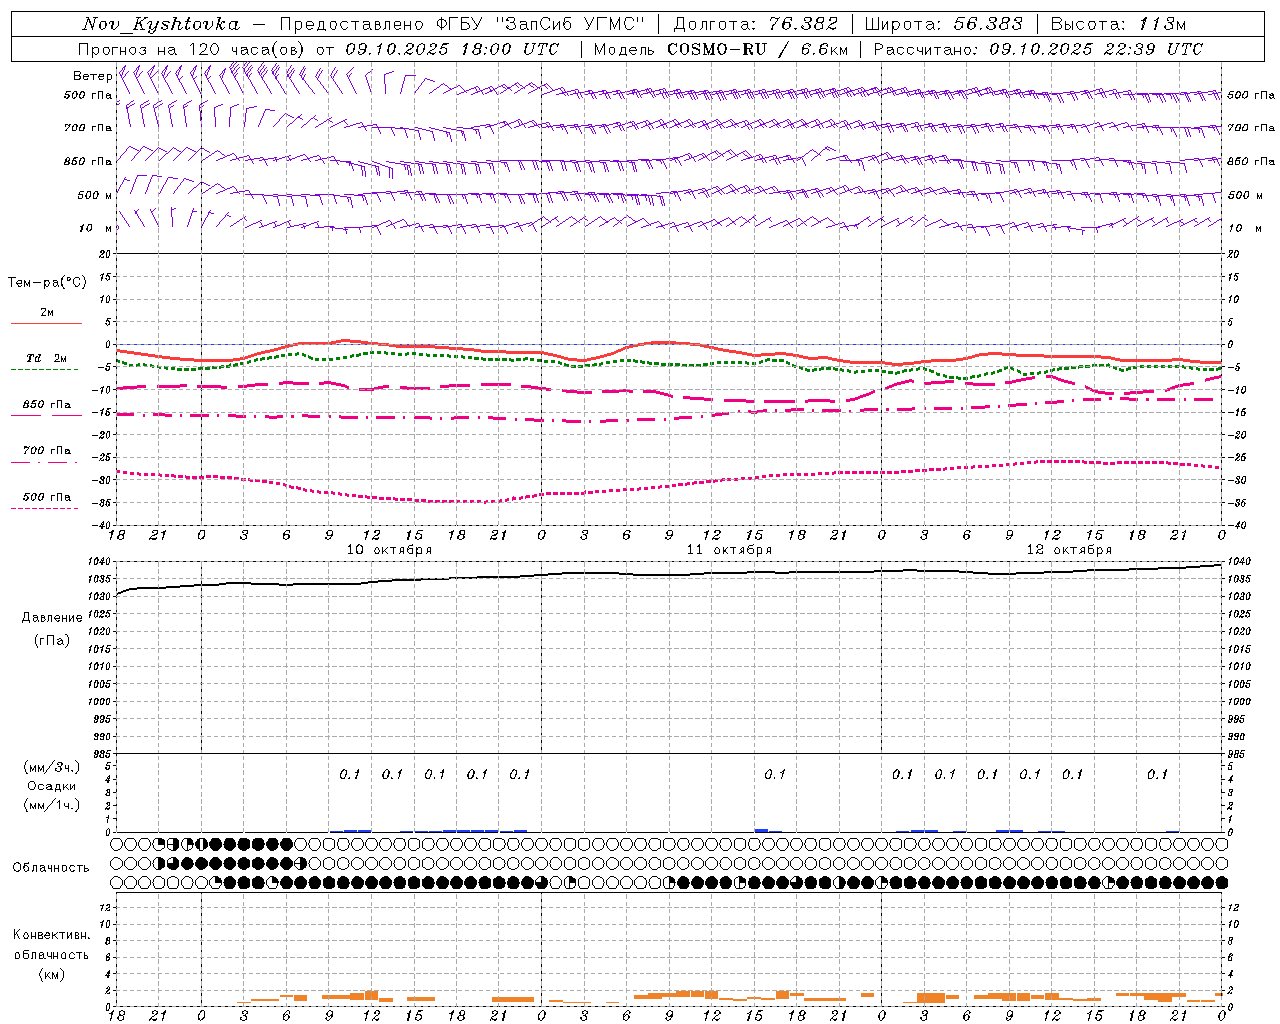Click the model label COSMO-RU / 6.6км
1280x1024 pixels.
coord(758,49)
